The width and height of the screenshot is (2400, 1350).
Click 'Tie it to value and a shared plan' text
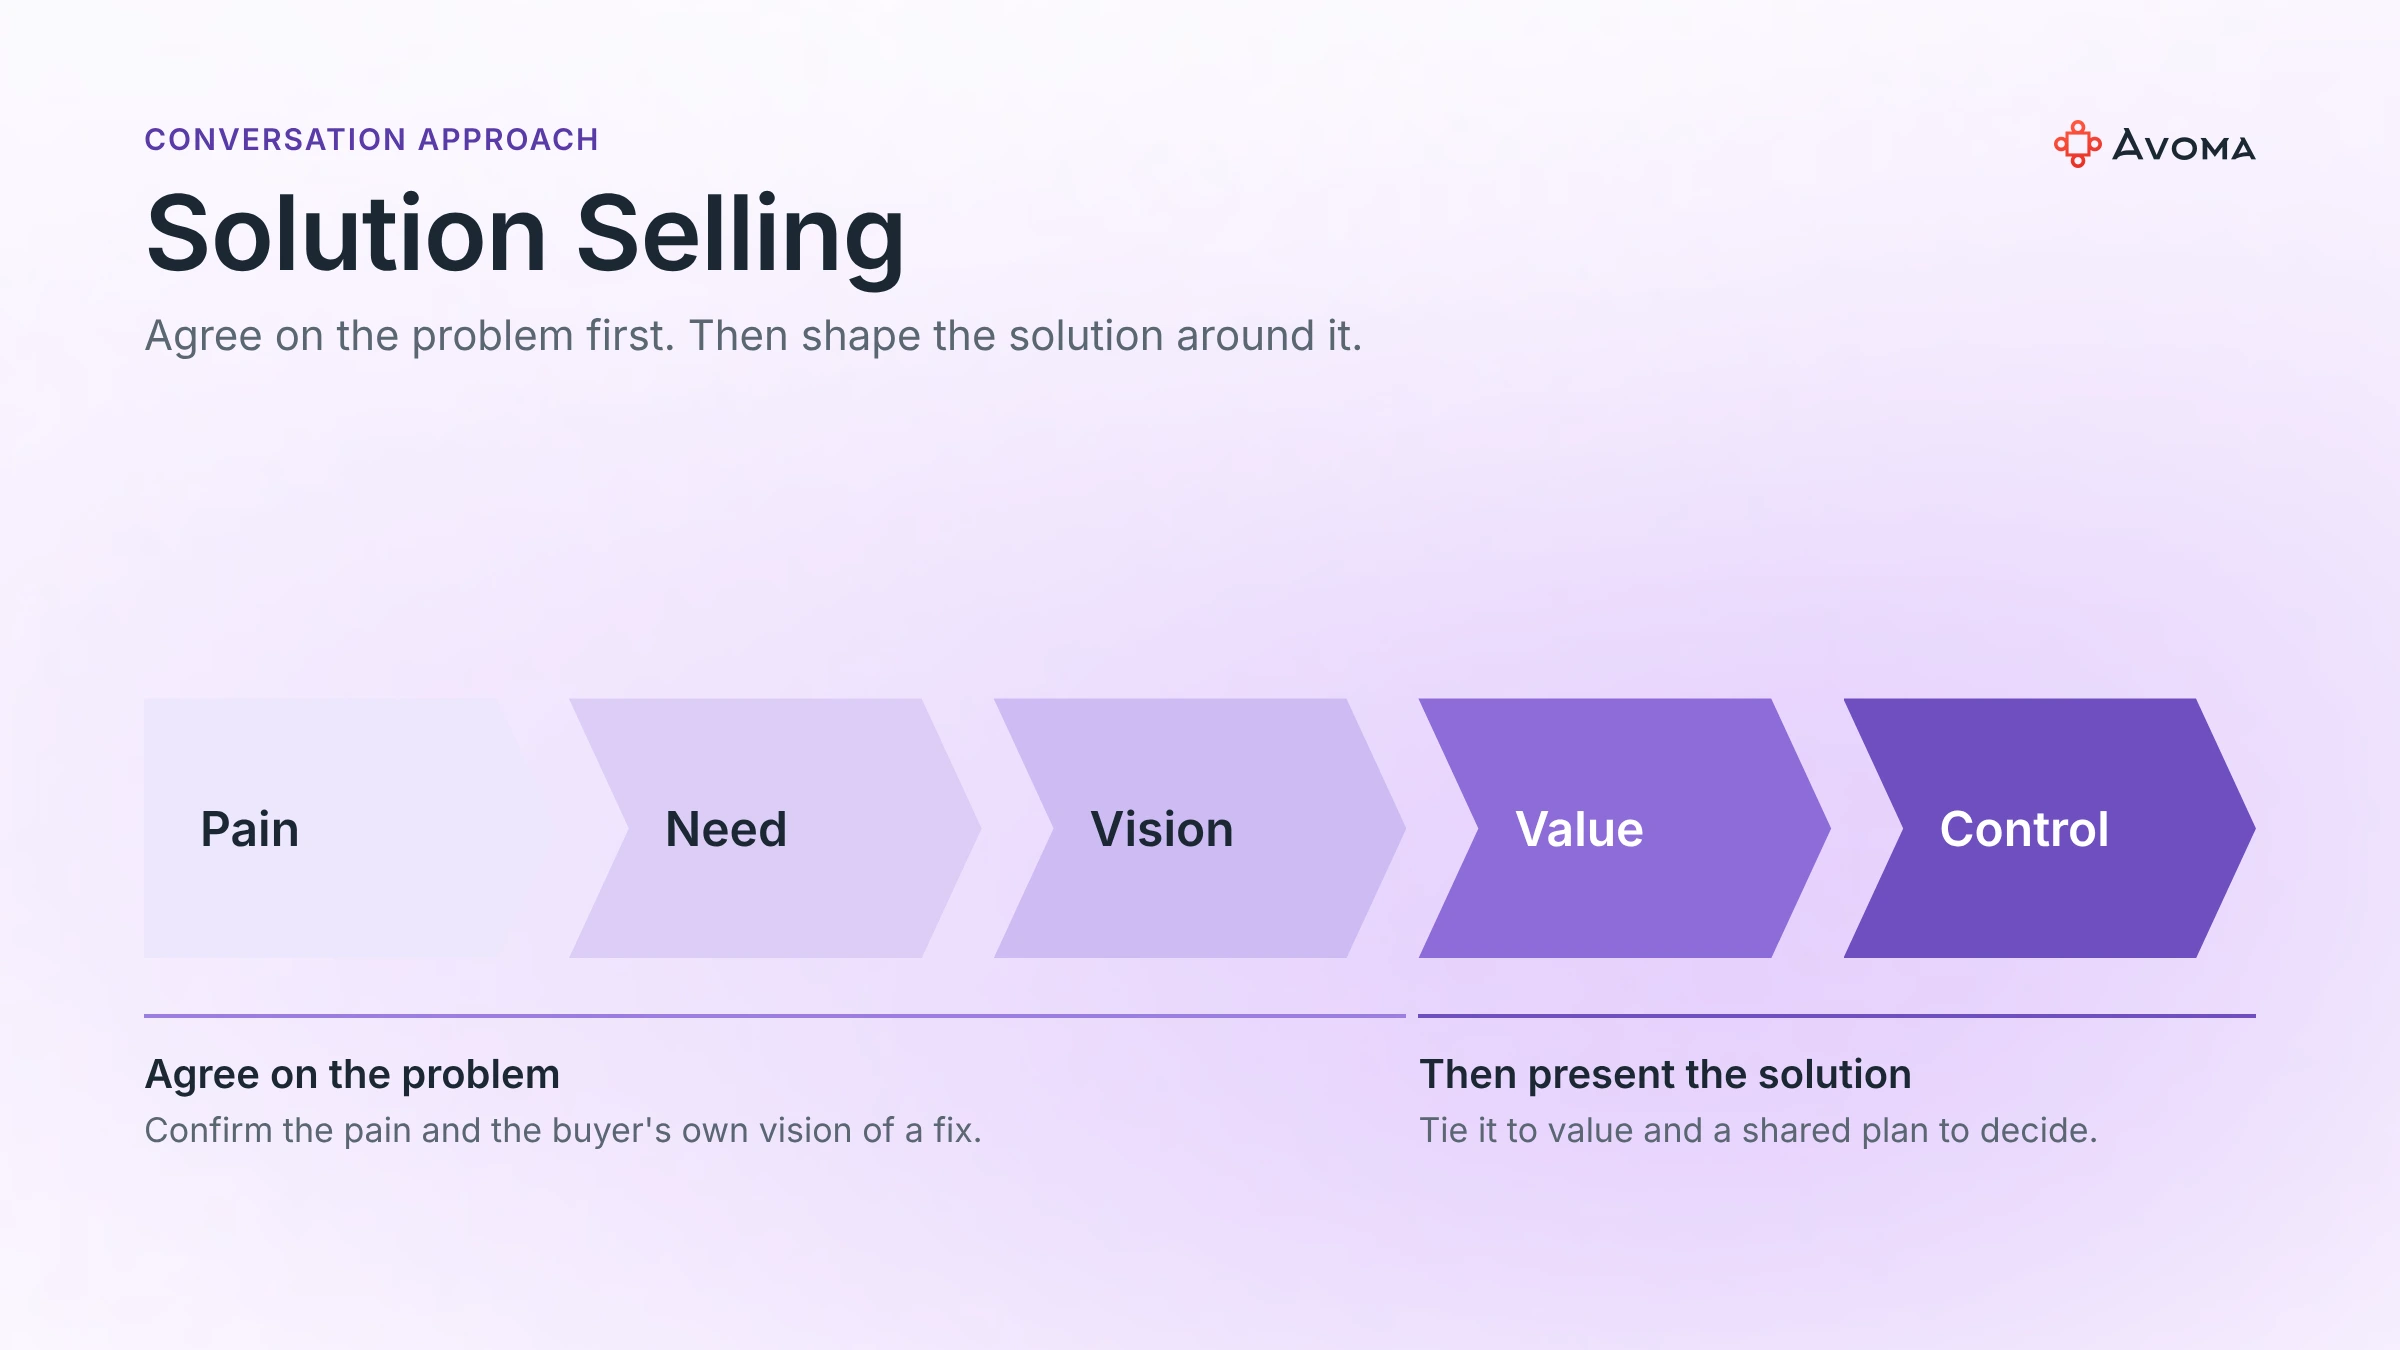tap(1758, 1130)
